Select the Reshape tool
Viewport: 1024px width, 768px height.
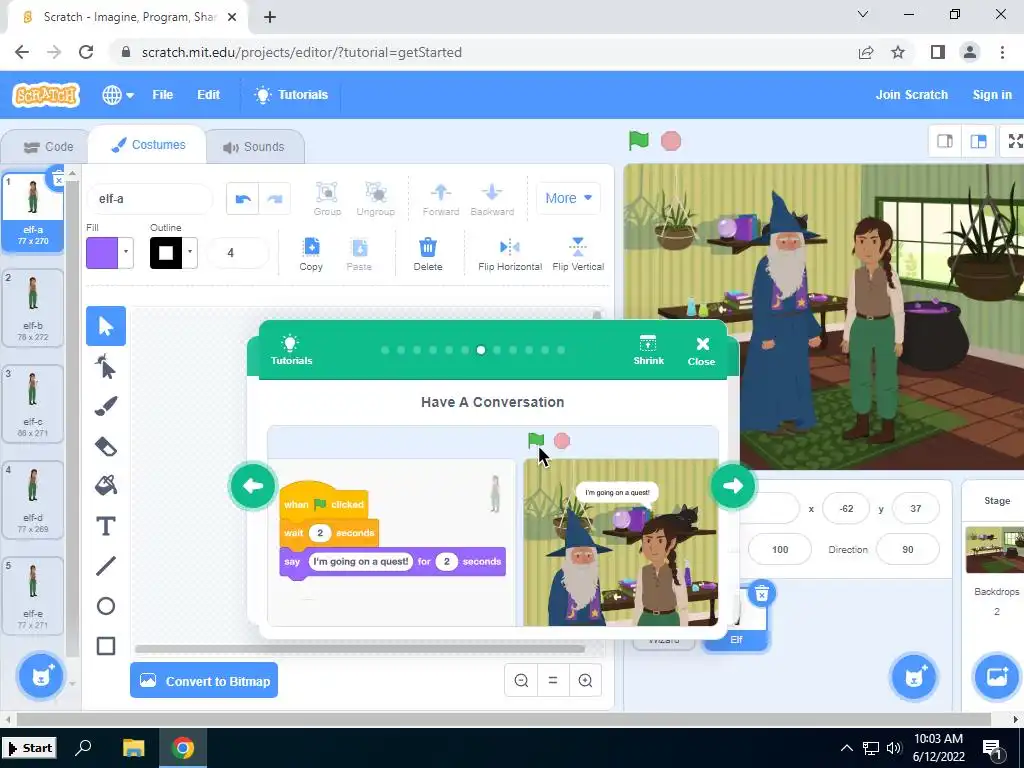coord(106,366)
